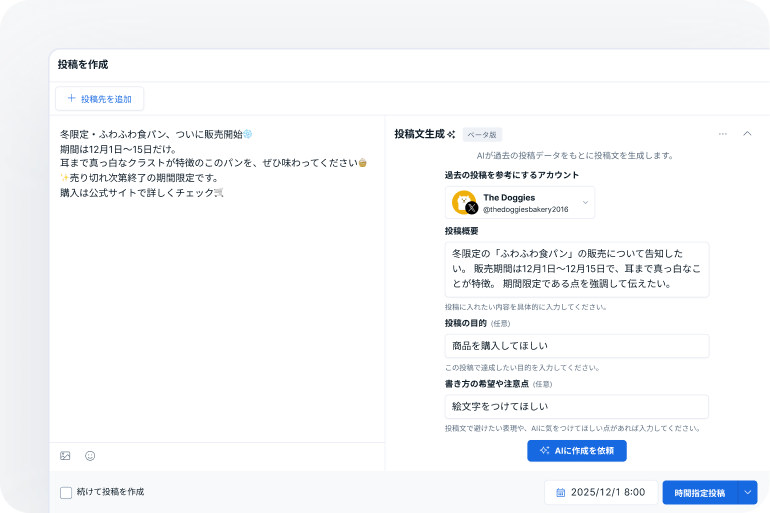Click the plus icon in 投稿先を追加

tap(71, 99)
